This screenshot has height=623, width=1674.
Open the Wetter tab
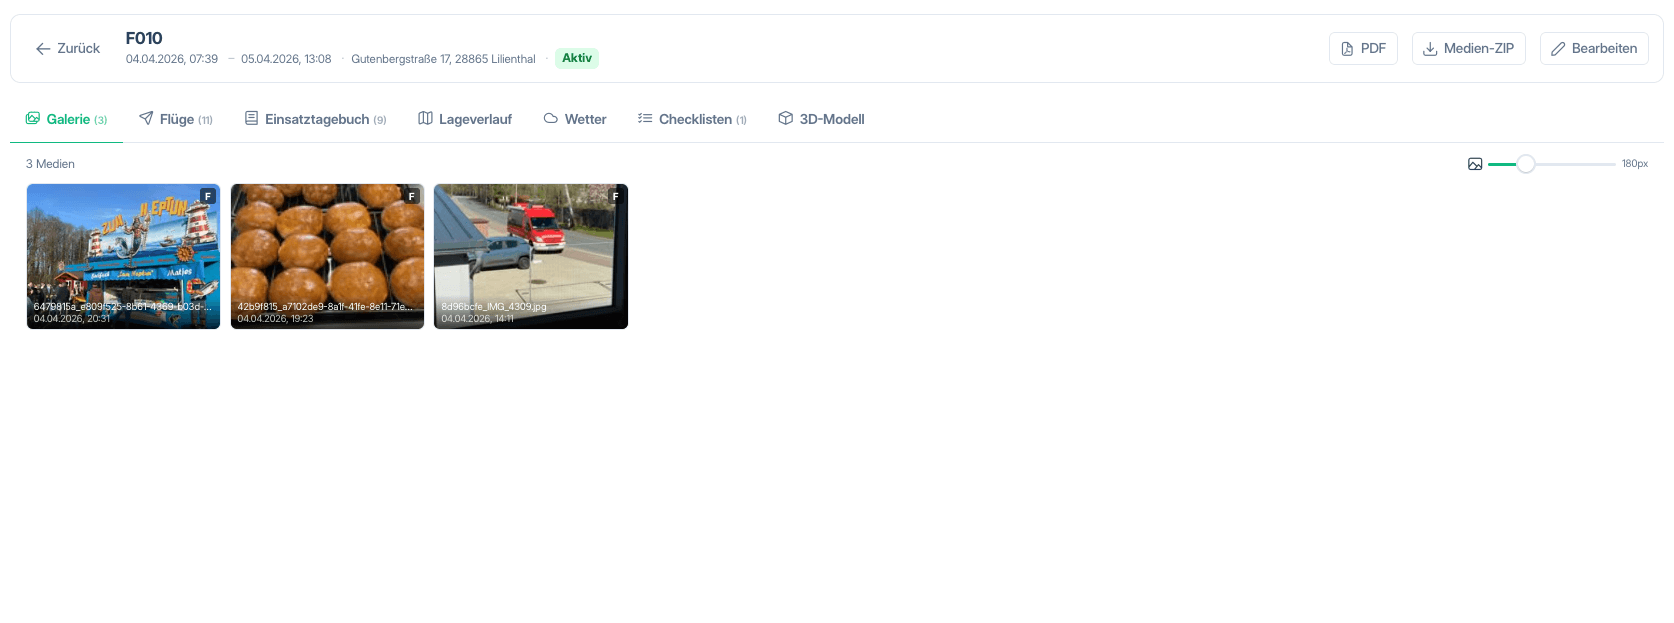point(575,119)
